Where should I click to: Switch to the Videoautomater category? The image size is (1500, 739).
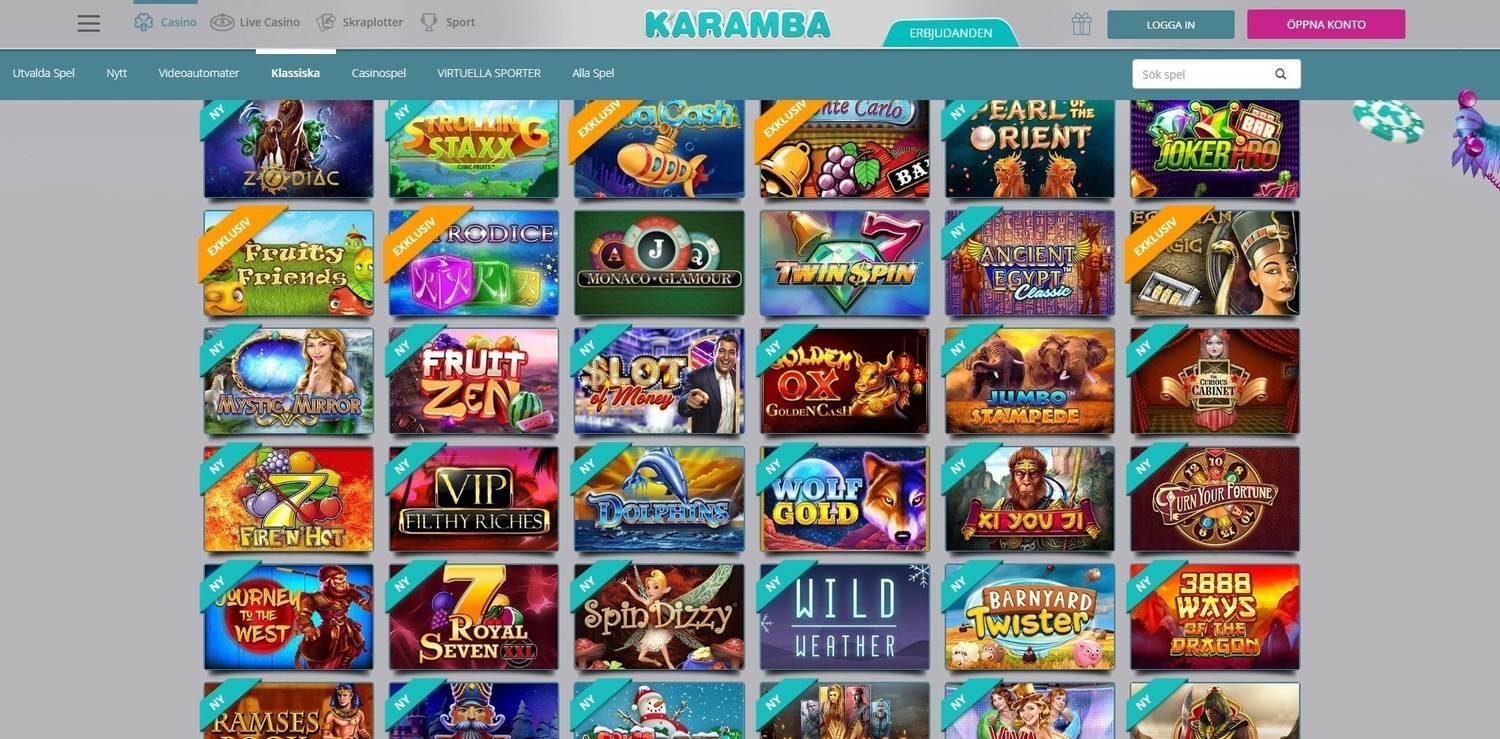click(199, 73)
